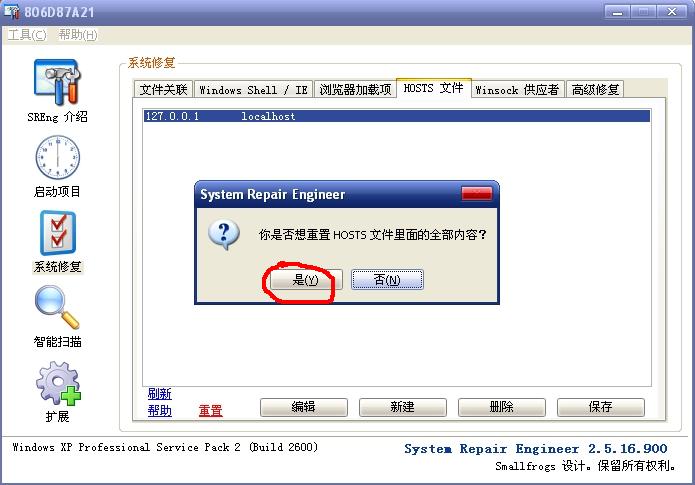Select the 系统修复 checklist icon

coord(58,233)
